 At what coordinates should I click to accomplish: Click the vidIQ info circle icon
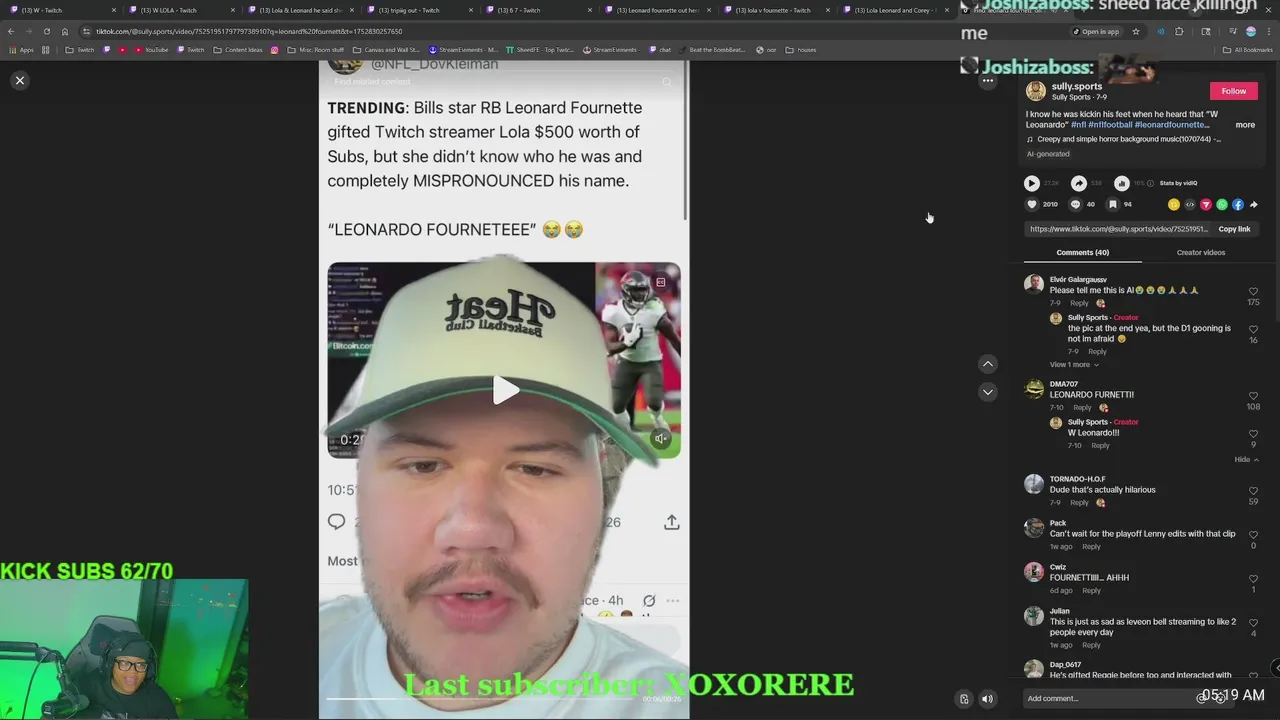(x=1150, y=183)
